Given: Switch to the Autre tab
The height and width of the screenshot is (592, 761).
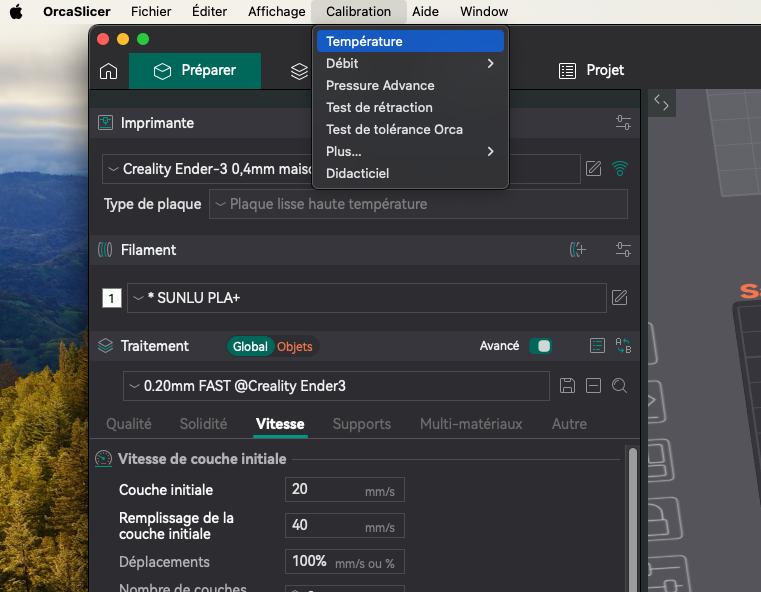Looking at the screenshot, I should tap(569, 424).
